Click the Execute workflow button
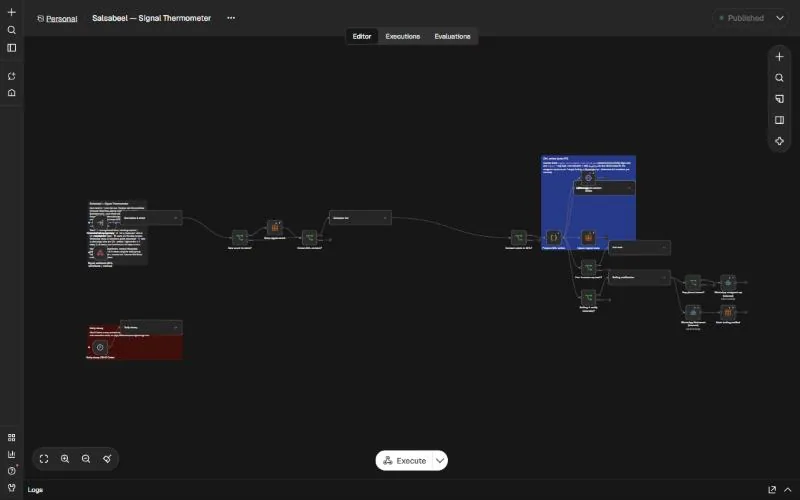The width and height of the screenshot is (800, 500). (405, 461)
